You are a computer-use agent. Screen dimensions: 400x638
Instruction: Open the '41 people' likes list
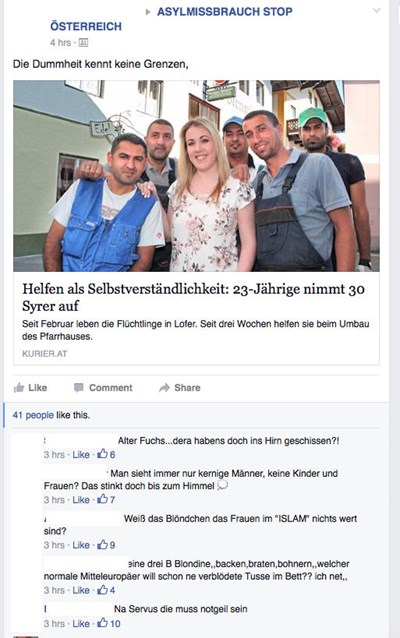pyautogui.click(x=33, y=415)
